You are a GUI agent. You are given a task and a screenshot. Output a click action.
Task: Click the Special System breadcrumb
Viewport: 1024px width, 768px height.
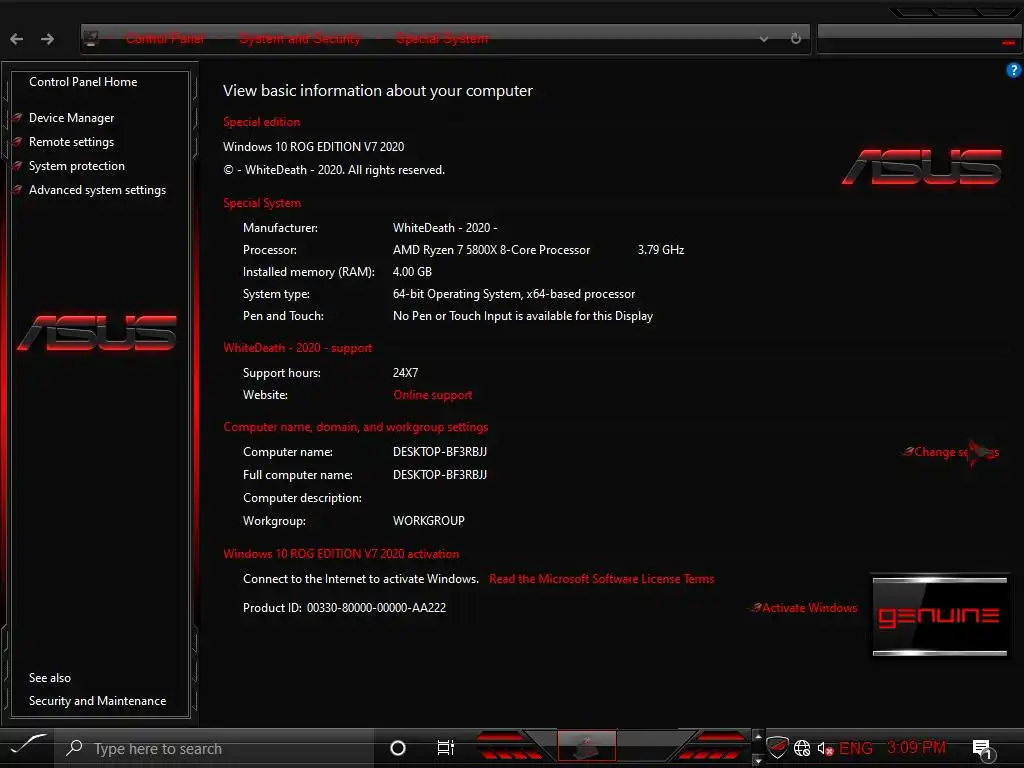coord(442,39)
